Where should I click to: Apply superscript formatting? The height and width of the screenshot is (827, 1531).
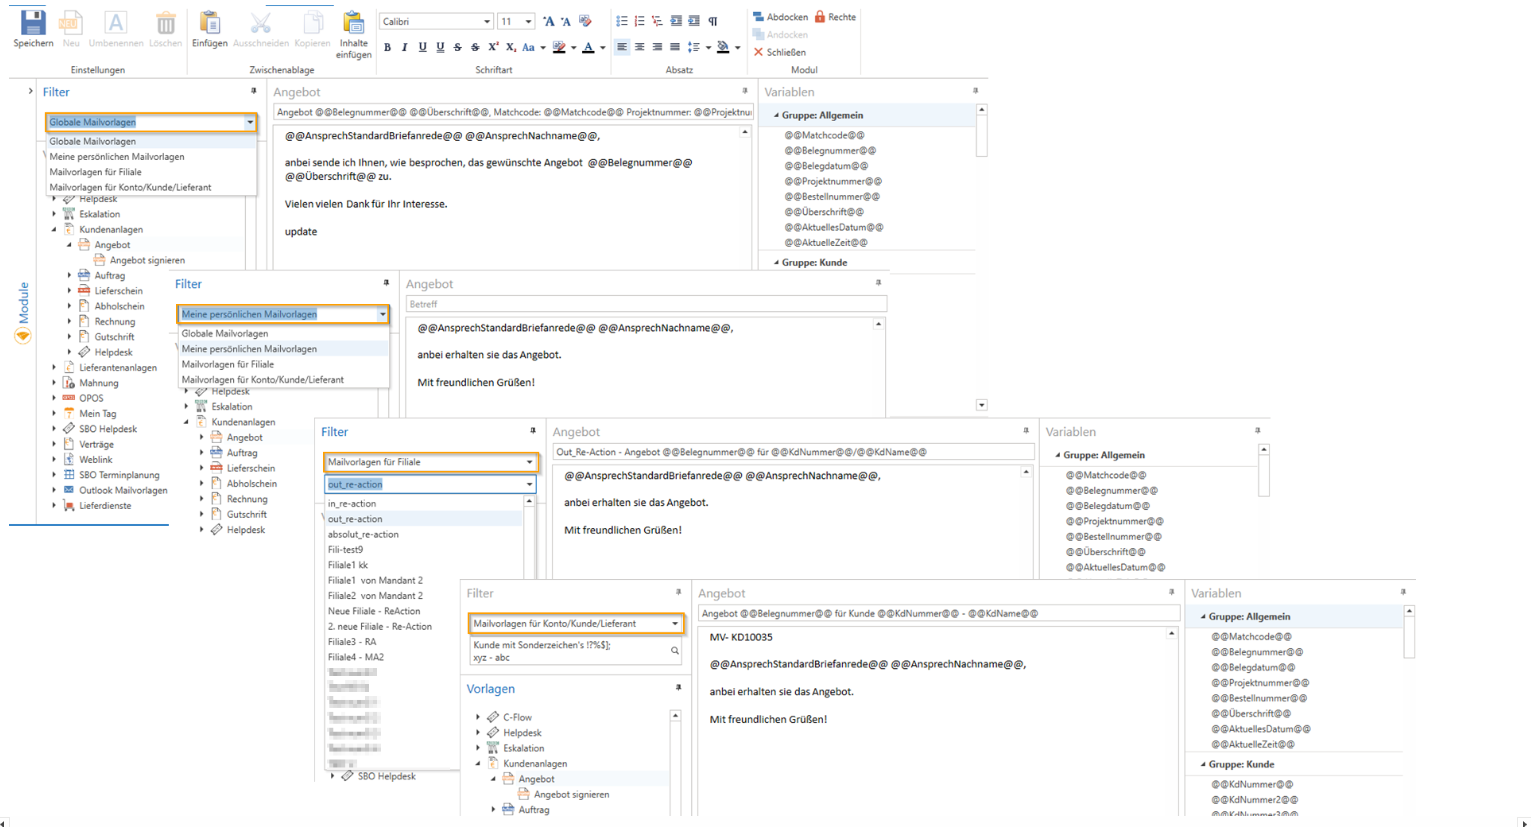pyautogui.click(x=493, y=47)
